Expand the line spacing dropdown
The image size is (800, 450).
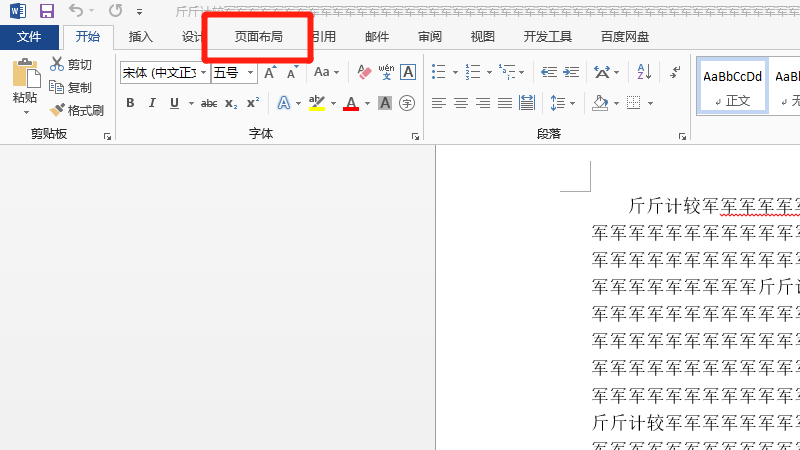570,103
